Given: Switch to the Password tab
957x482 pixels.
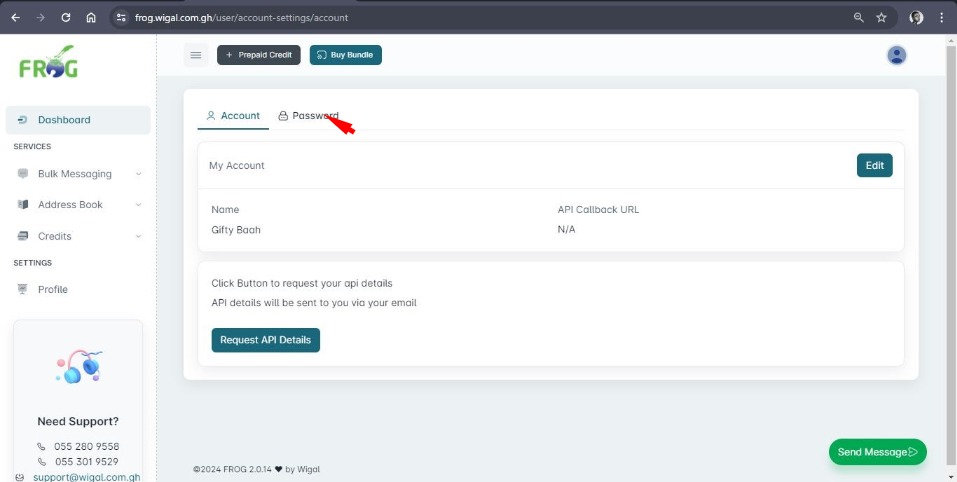Looking at the screenshot, I should click(x=308, y=116).
